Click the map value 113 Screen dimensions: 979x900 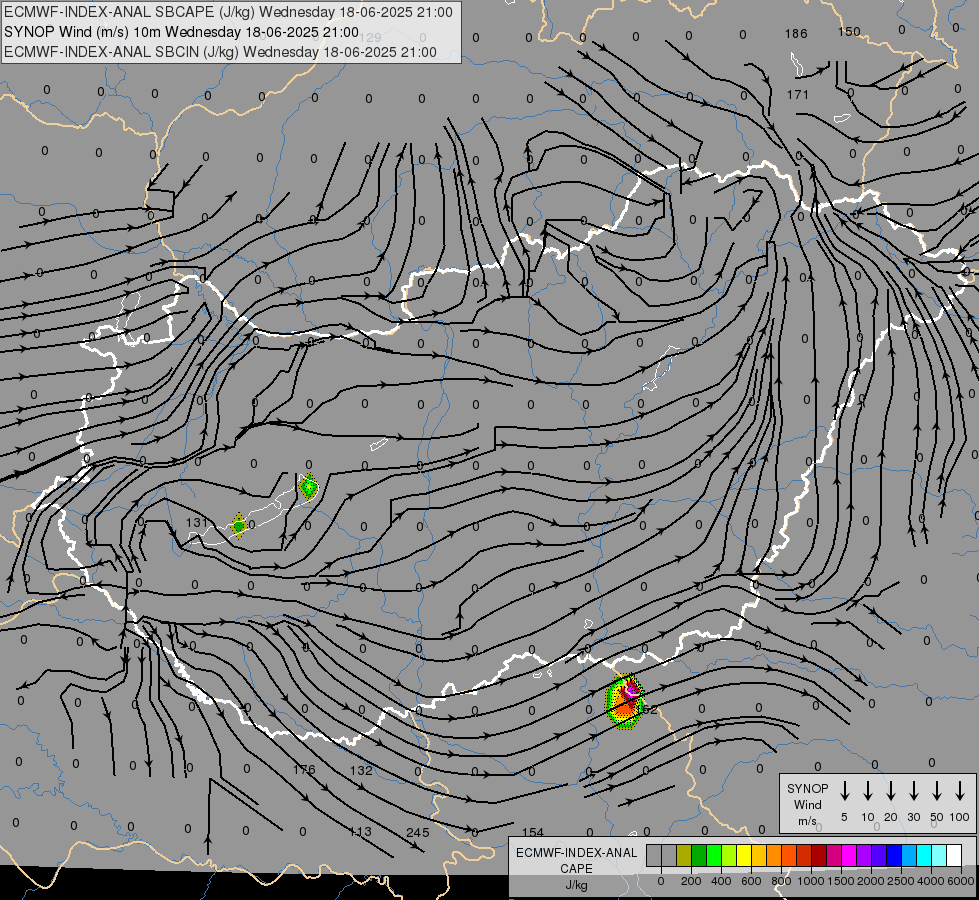[x=360, y=832]
